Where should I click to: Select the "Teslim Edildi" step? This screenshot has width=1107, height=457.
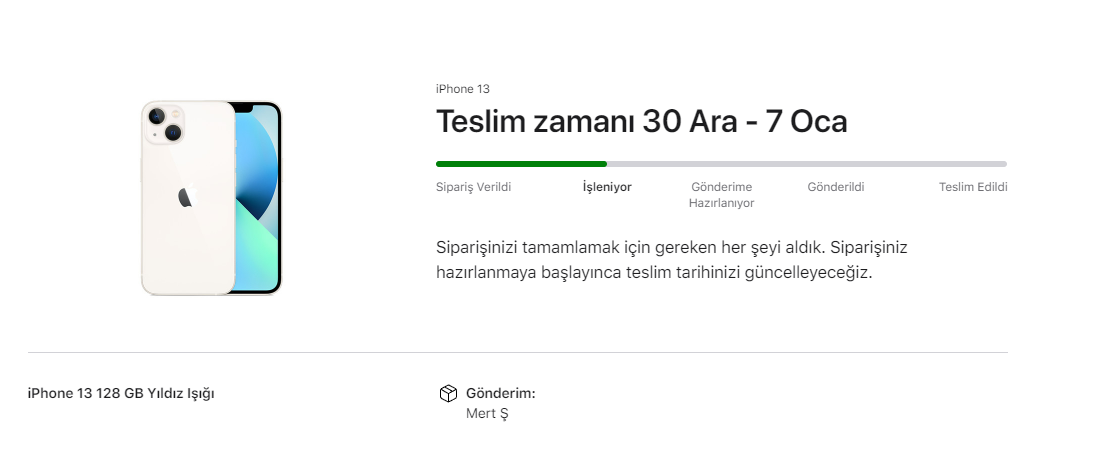(973, 187)
